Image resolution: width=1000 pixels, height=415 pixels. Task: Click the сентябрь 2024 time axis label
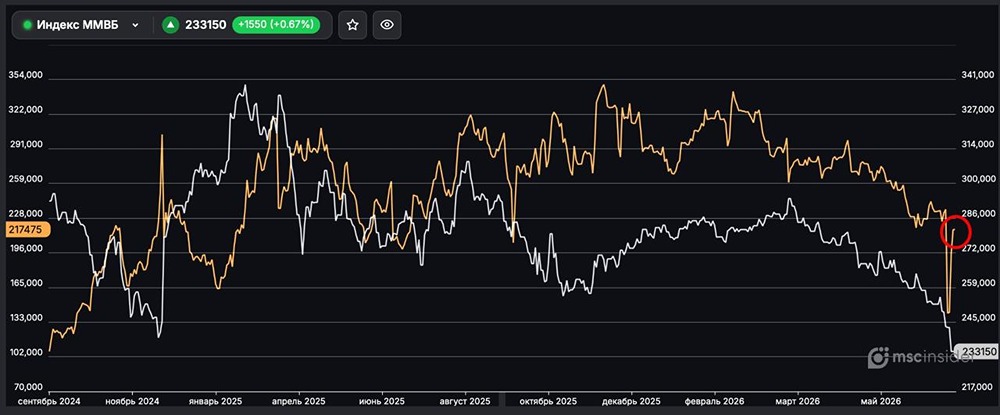click(49, 402)
